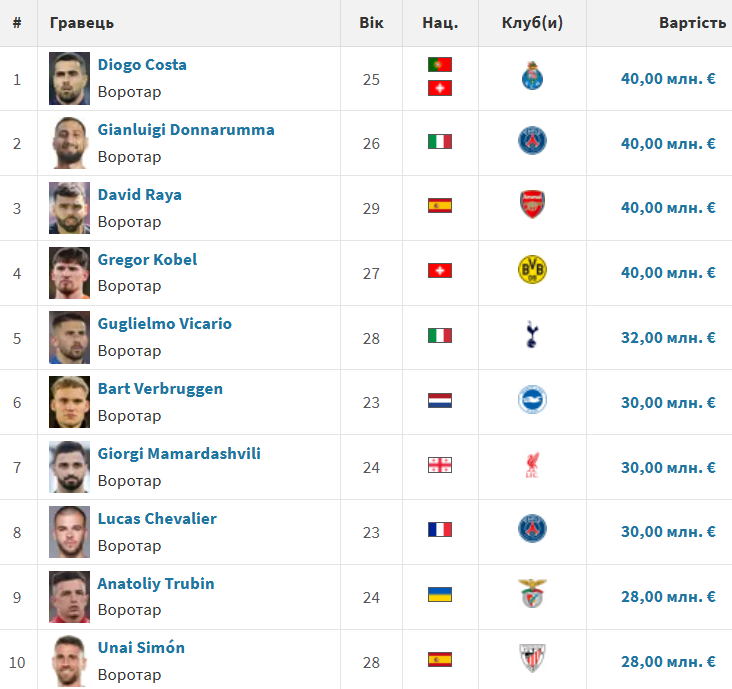Screen dimensions: 732x689
Task: Click Athletic Bilbao club crest
Action: point(532,658)
